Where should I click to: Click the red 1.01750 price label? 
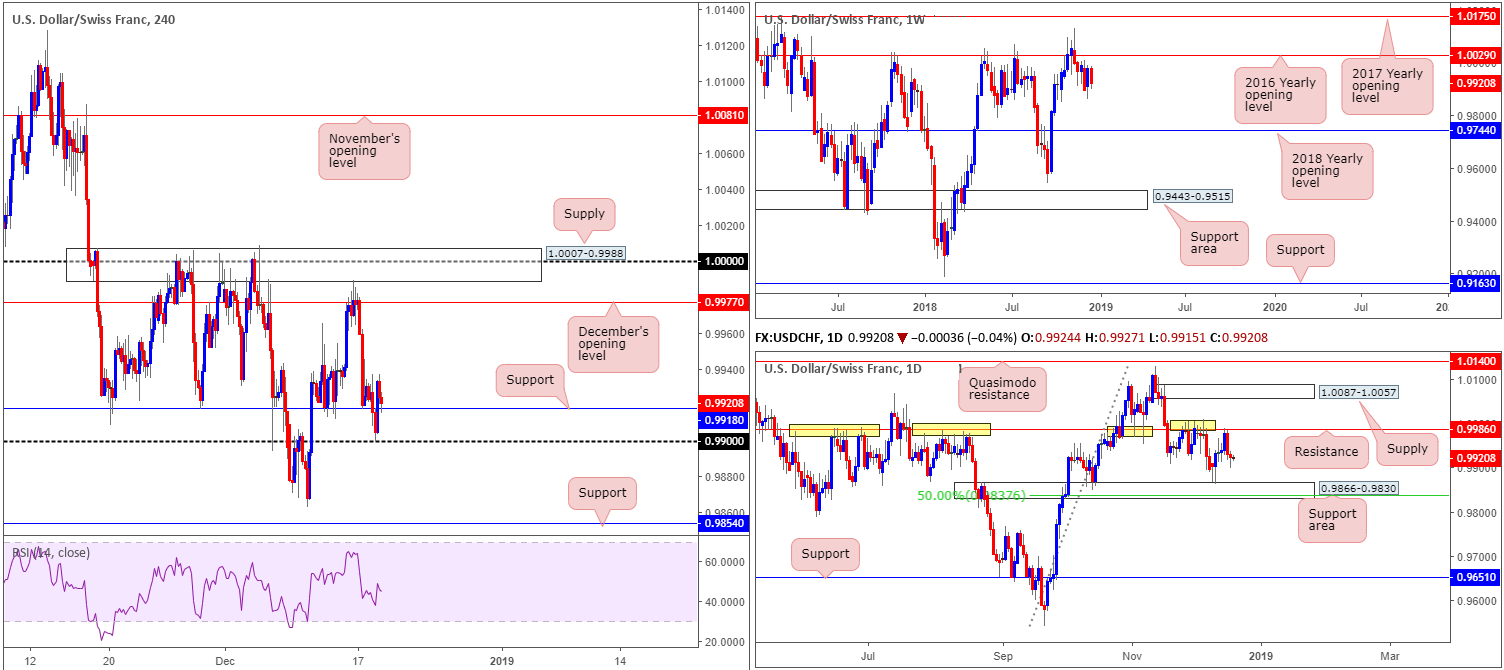[1476, 17]
